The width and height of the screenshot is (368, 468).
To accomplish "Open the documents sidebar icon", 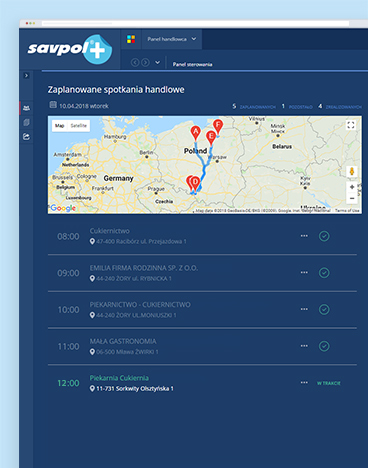I will click(26, 122).
